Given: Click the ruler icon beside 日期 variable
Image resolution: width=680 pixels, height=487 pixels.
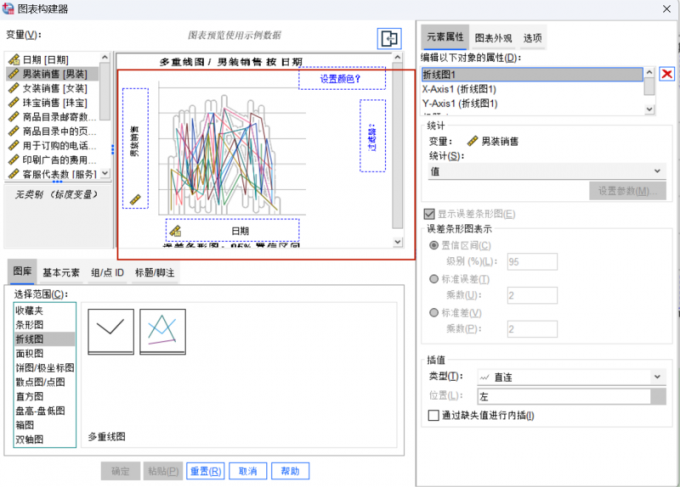Looking at the screenshot, I should click(14, 59).
